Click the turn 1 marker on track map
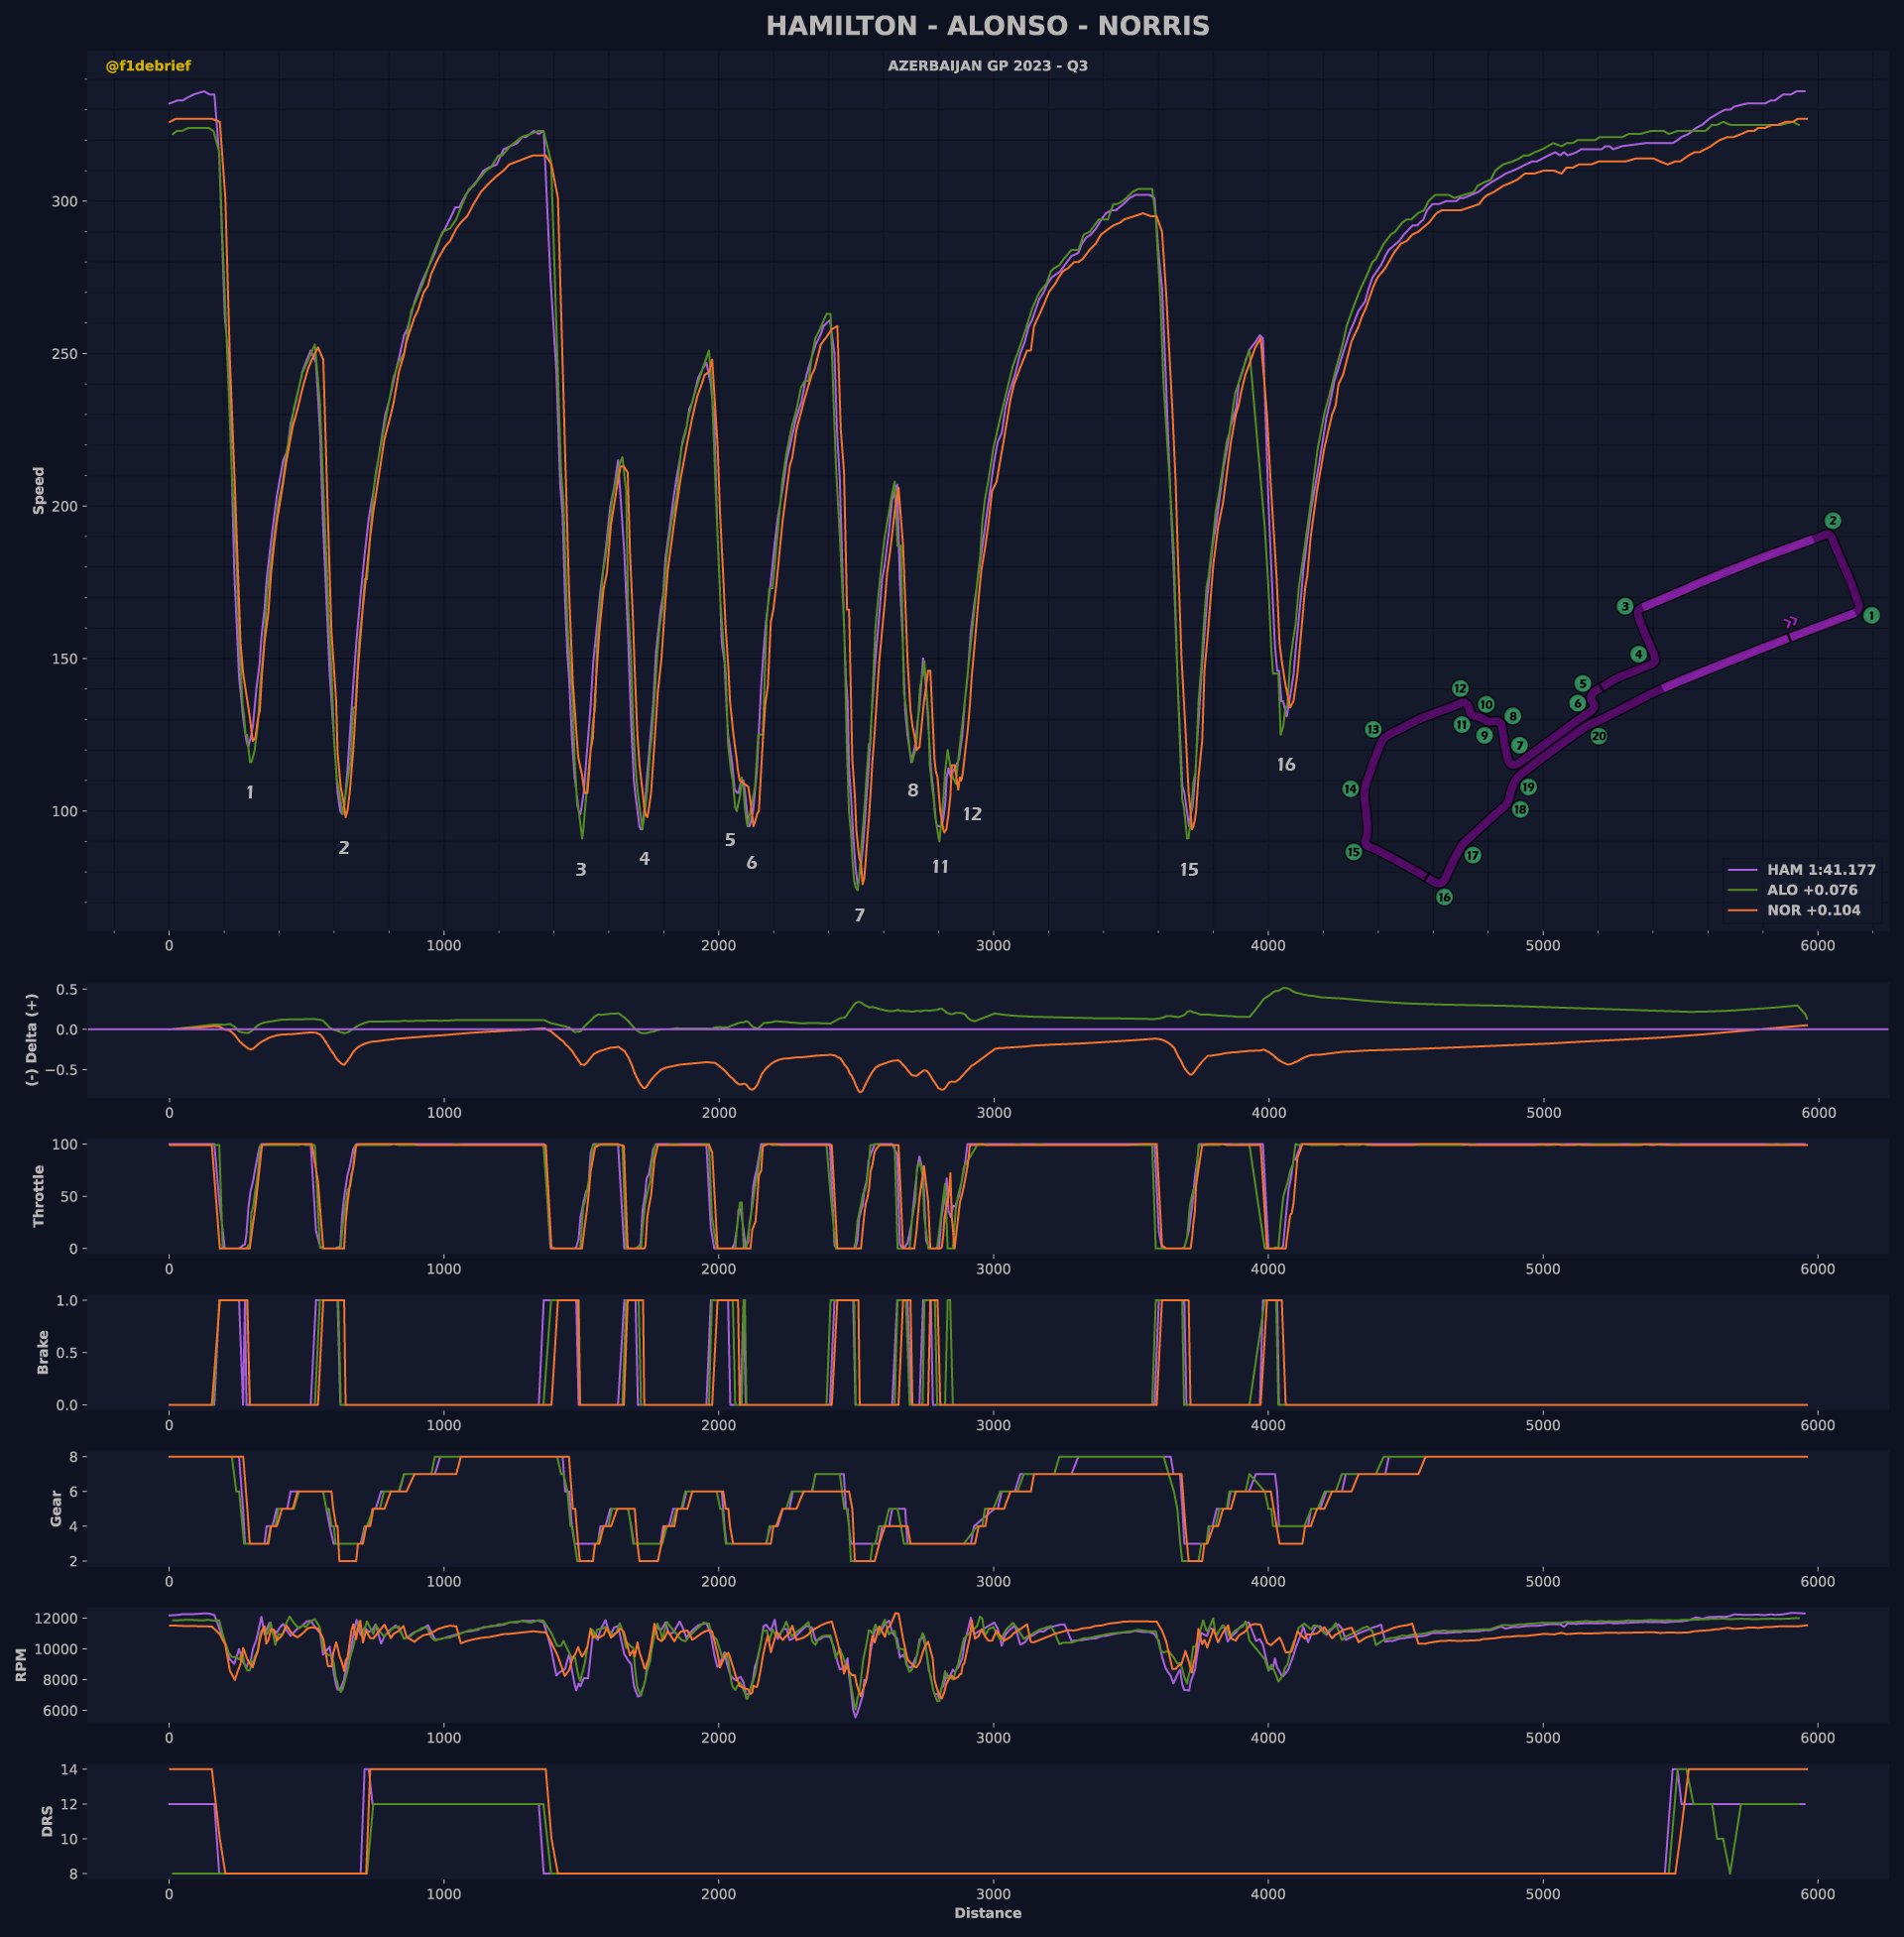Screen dimensions: 1904x1937 [x=1870, y=616]
